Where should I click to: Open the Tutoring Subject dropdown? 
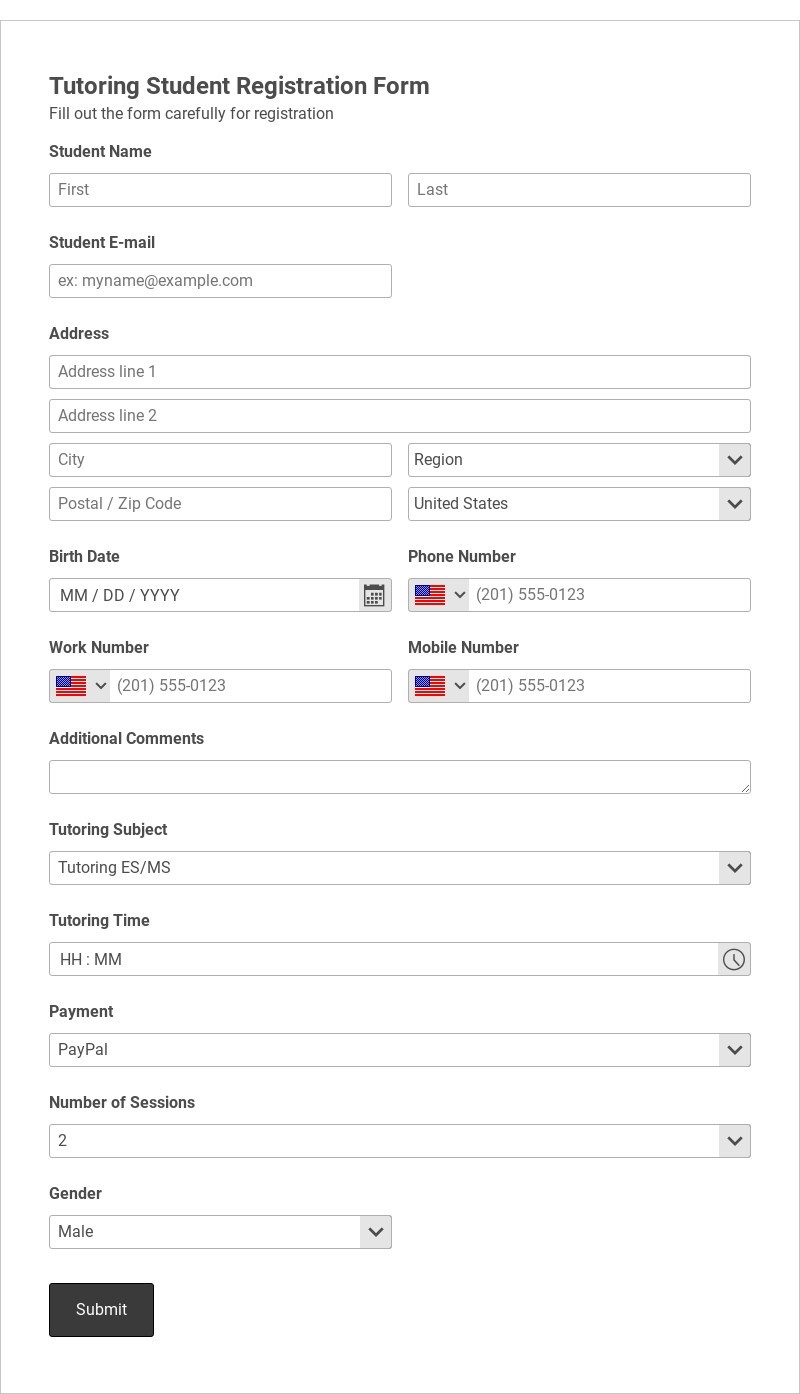[400, 868]
